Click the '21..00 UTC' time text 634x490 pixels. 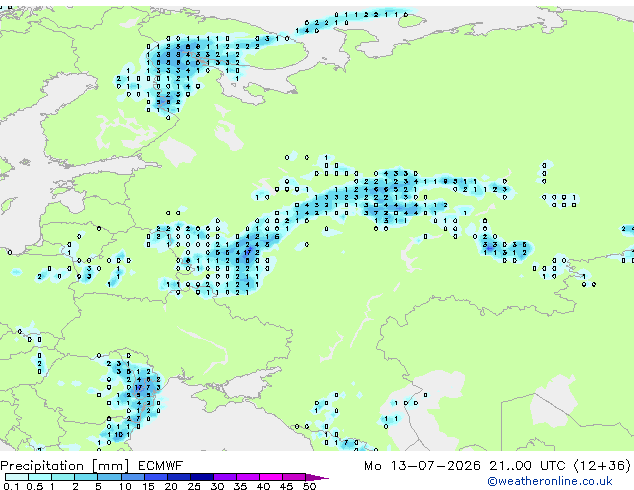[527, 466]
